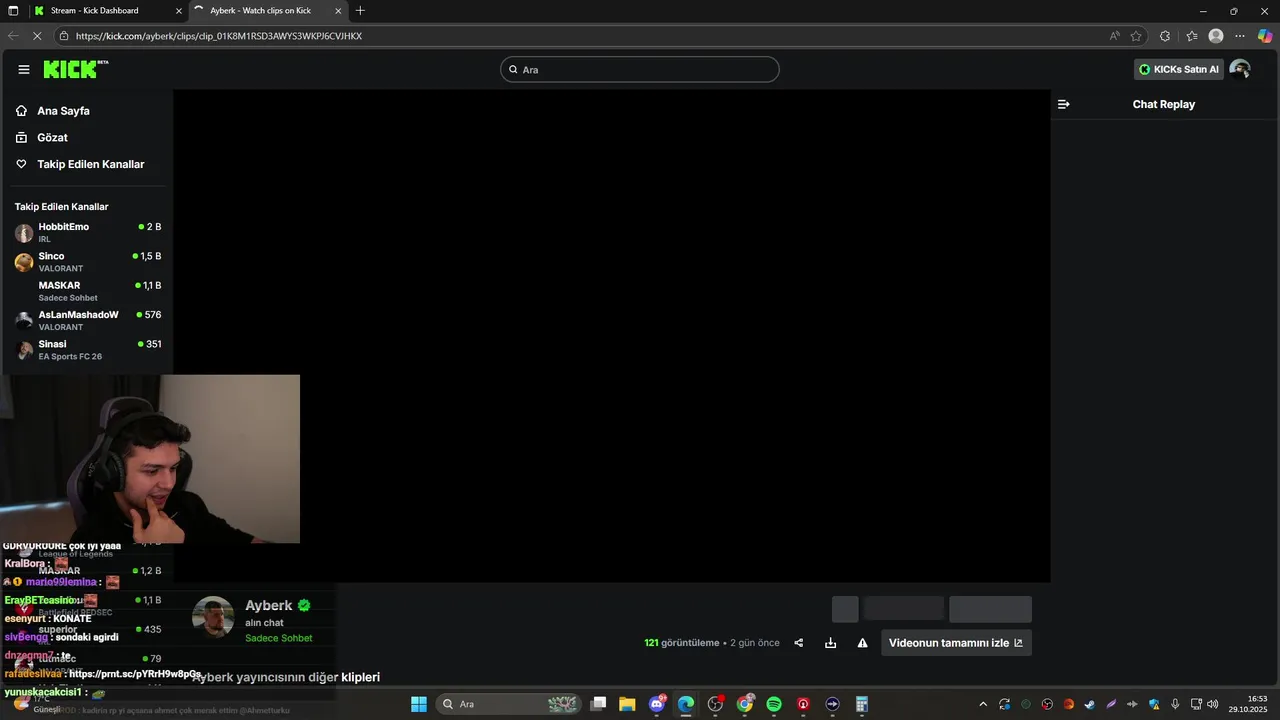Click the Kick search field
The image size is (1280, 720).
click(x=640, y=69)
